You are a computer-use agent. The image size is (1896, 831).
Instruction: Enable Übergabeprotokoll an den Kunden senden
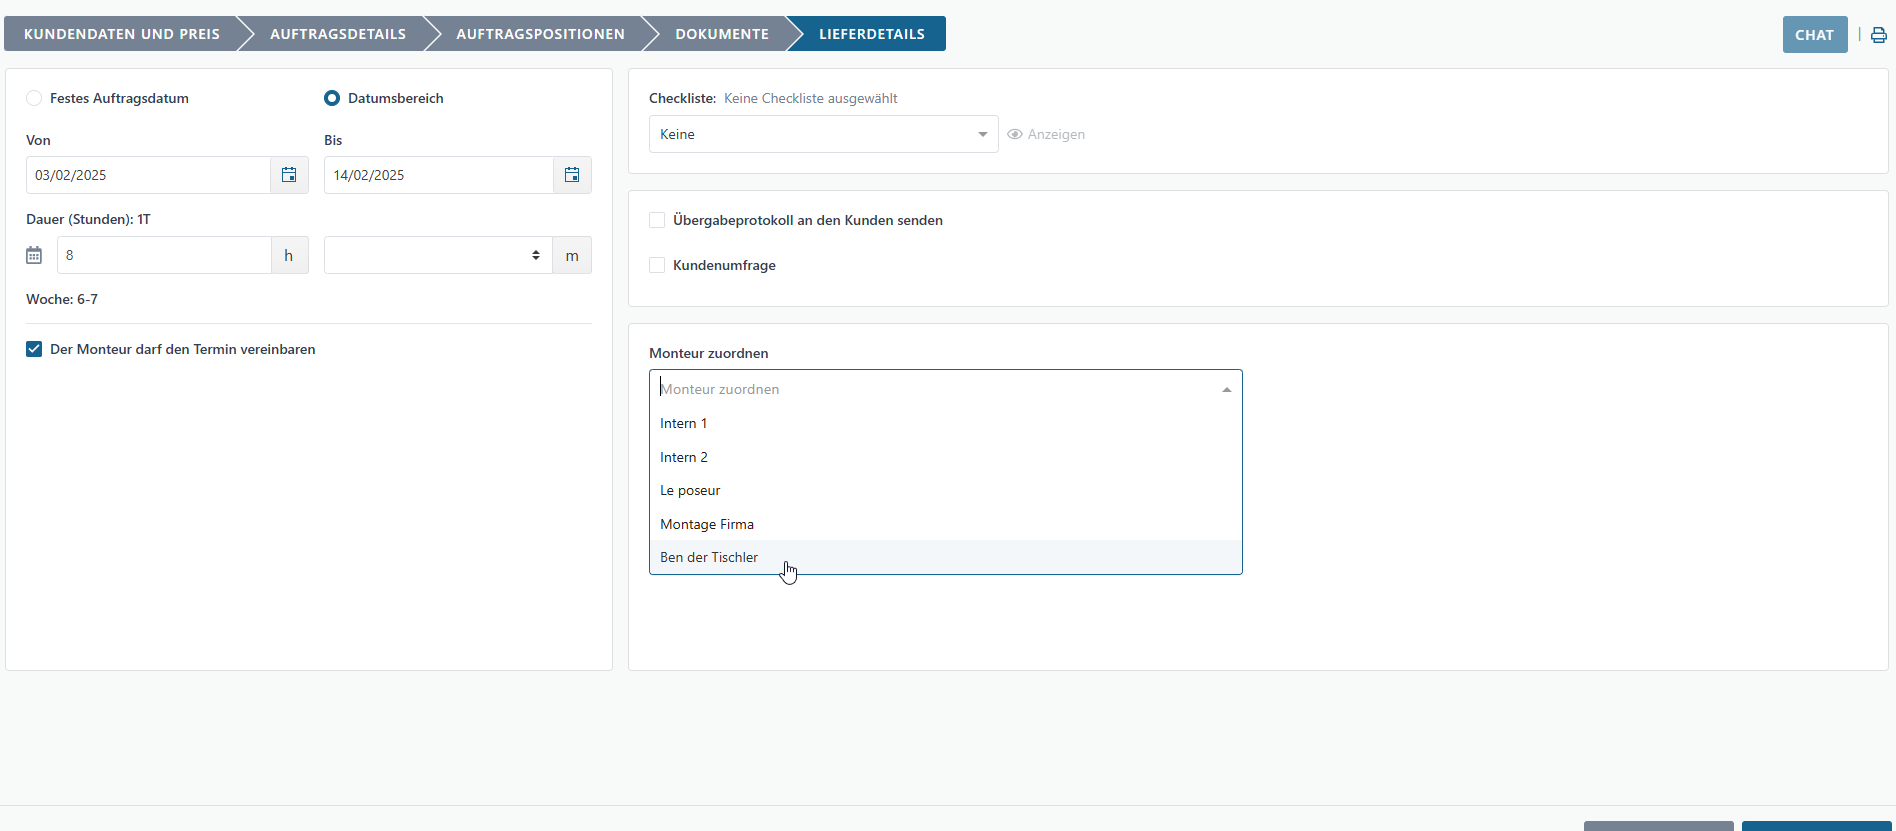[657, 220]
